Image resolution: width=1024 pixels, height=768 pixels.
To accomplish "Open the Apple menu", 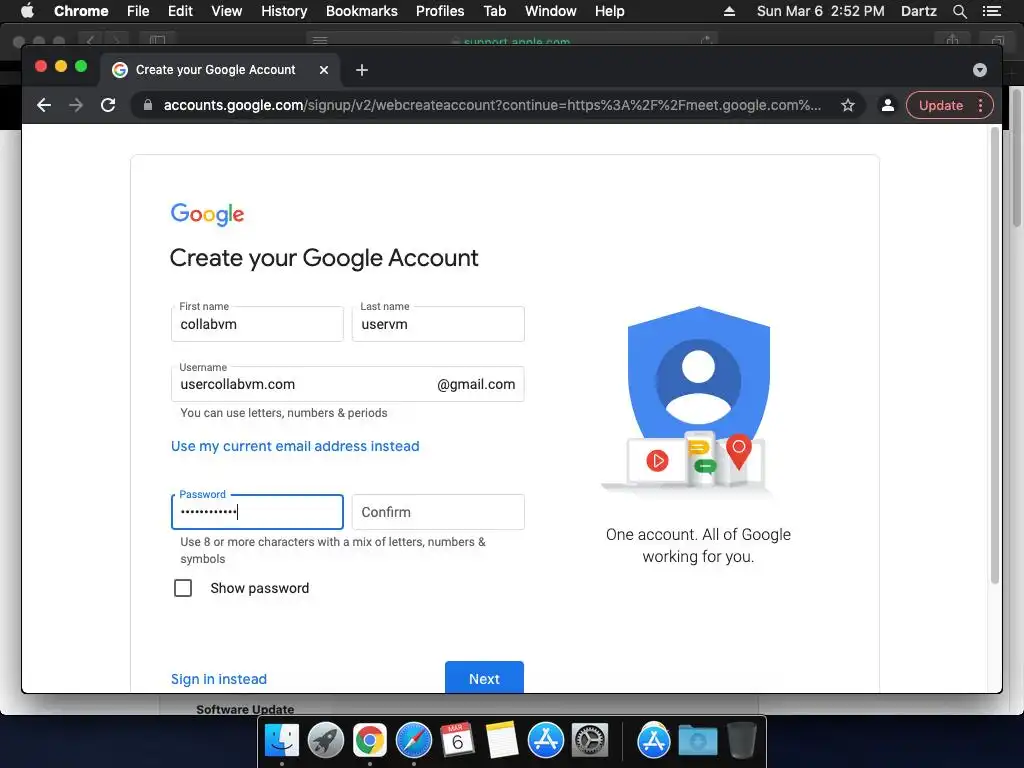I will [x=27, y=11].
